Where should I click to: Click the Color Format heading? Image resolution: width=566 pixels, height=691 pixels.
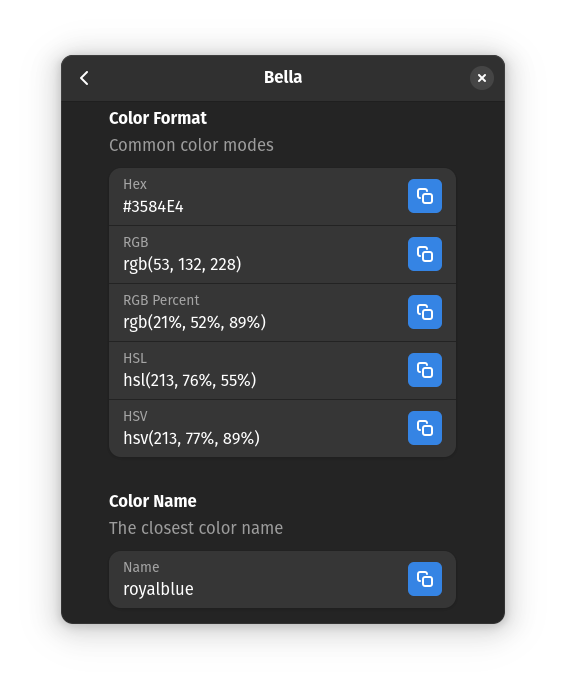coord(158,118)
